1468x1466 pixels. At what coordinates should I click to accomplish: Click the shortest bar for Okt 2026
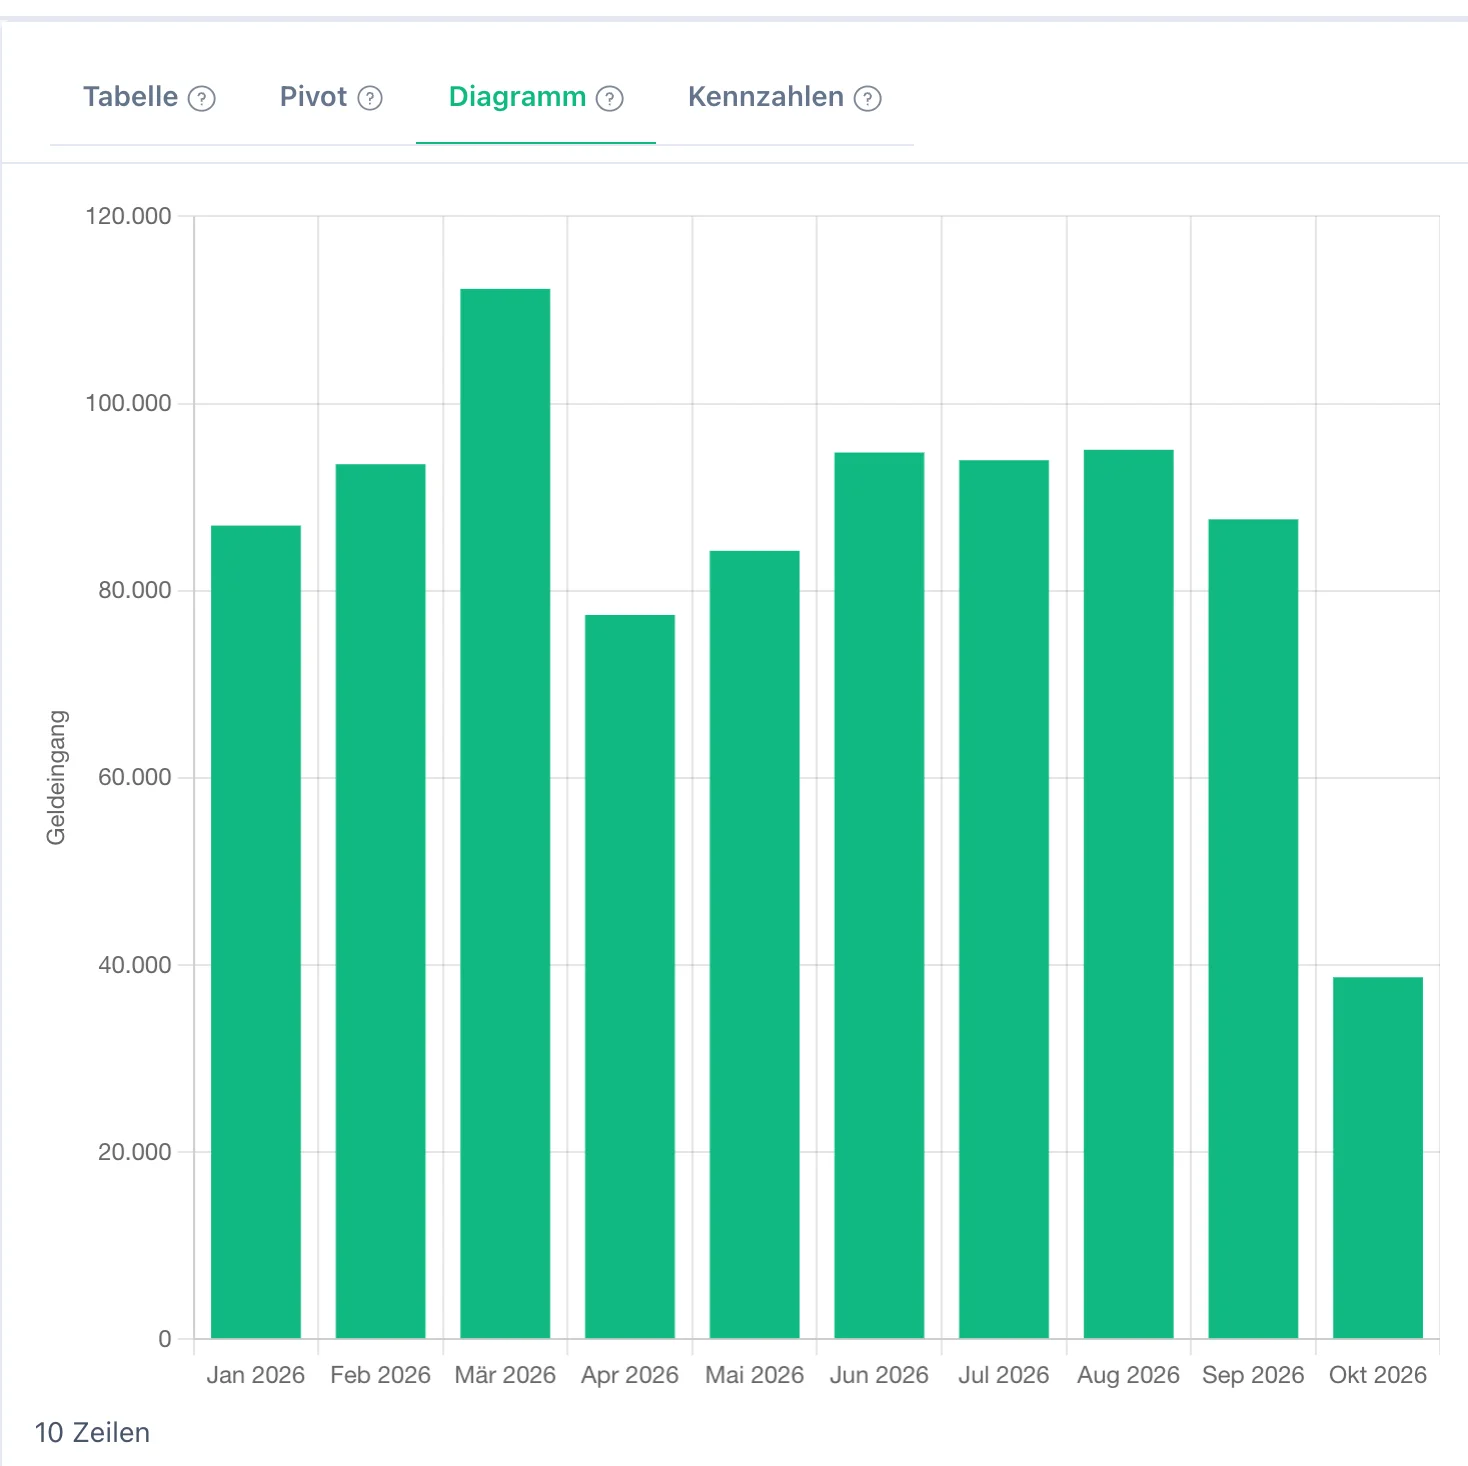[x=1378, y=1158]
